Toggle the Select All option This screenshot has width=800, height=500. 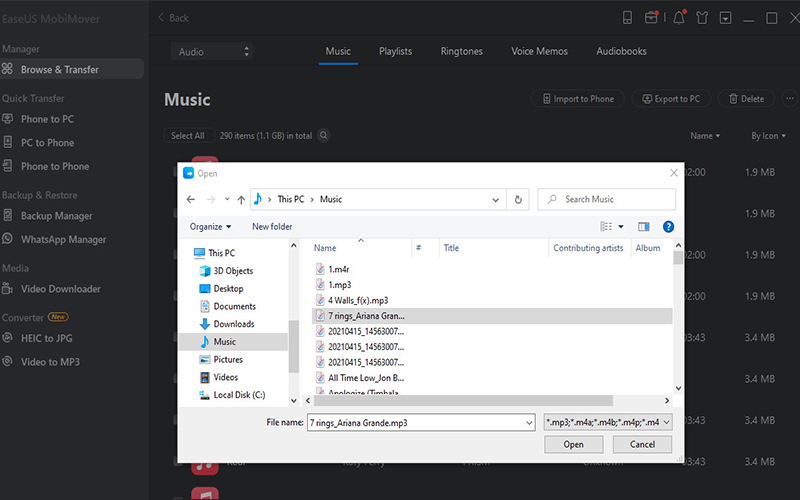187,136
